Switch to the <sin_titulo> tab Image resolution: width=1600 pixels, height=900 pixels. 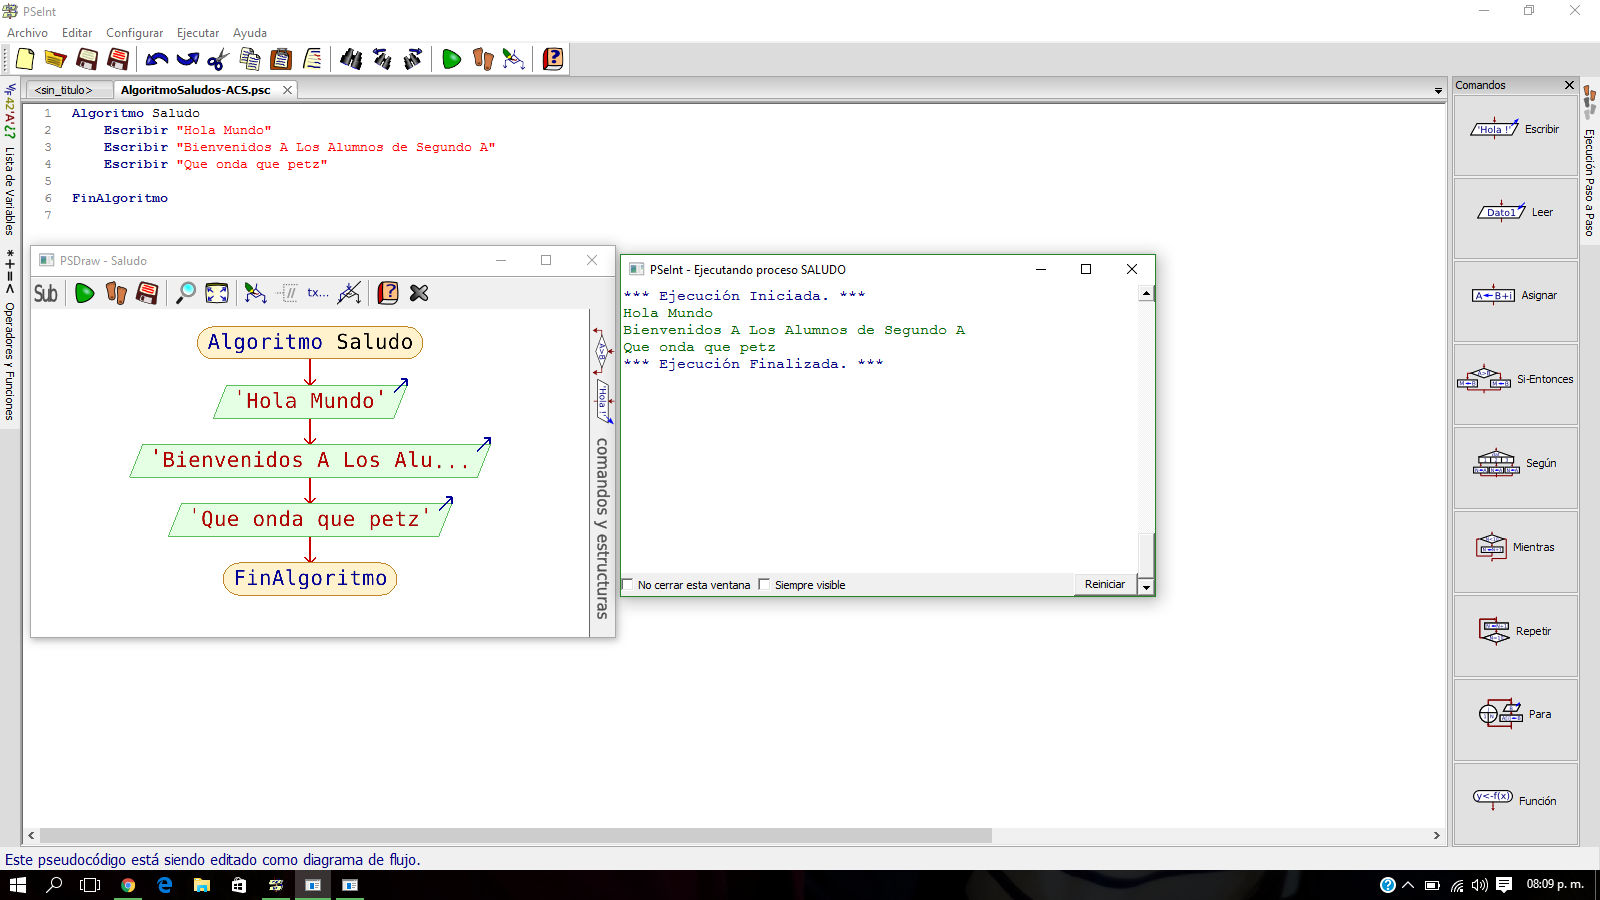tap(64, 89)
